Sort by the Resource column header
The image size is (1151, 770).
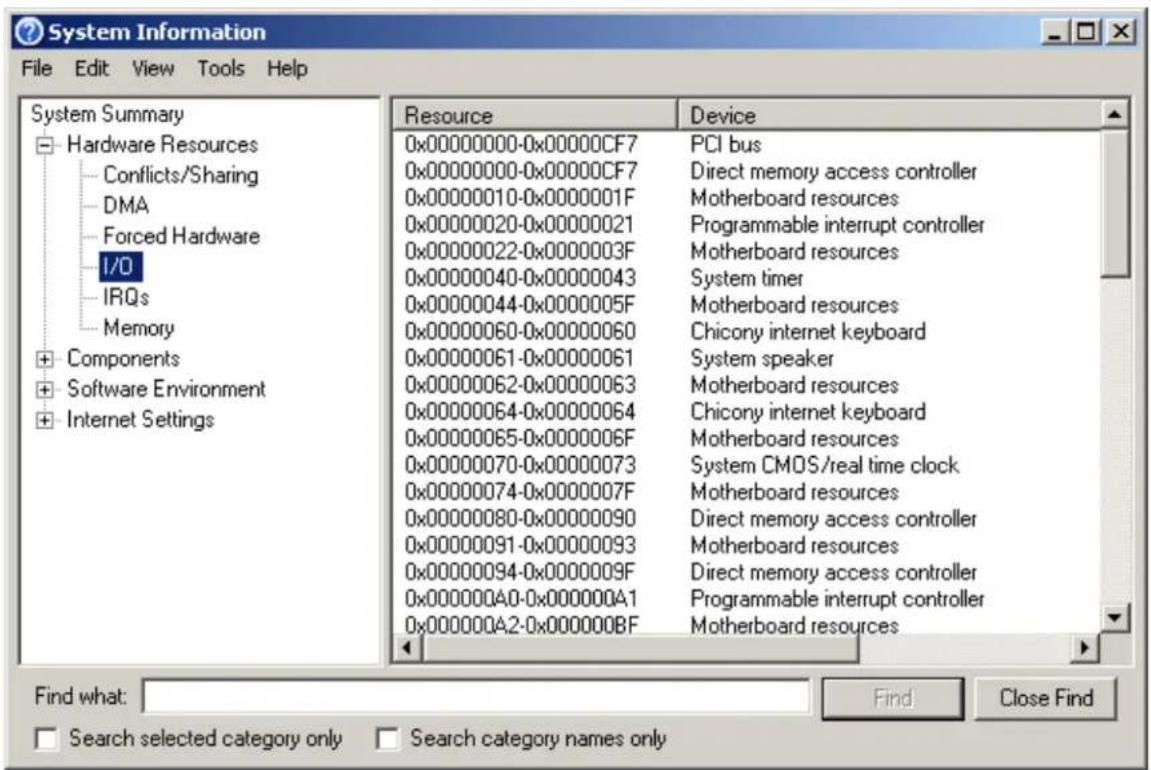(x=535, y=115)
